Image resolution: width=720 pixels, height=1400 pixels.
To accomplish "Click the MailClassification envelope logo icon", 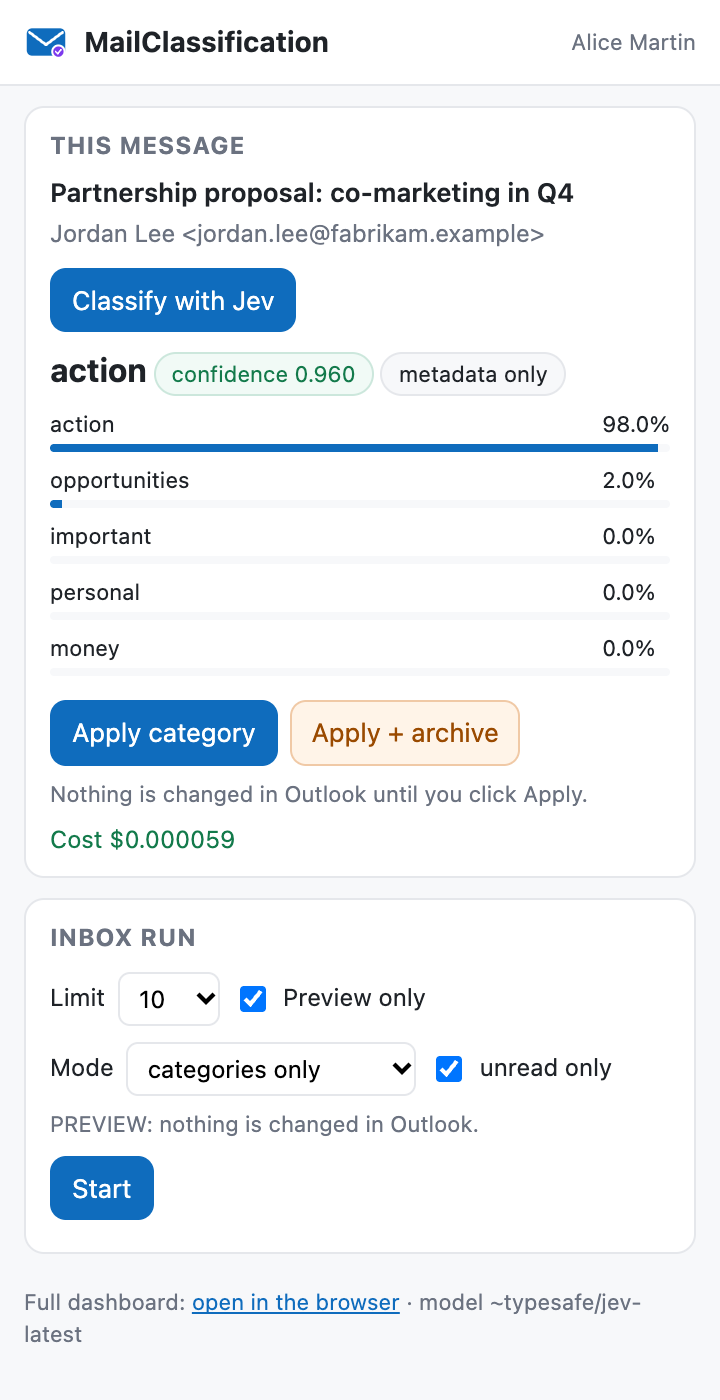I will (x=46, y=42).
